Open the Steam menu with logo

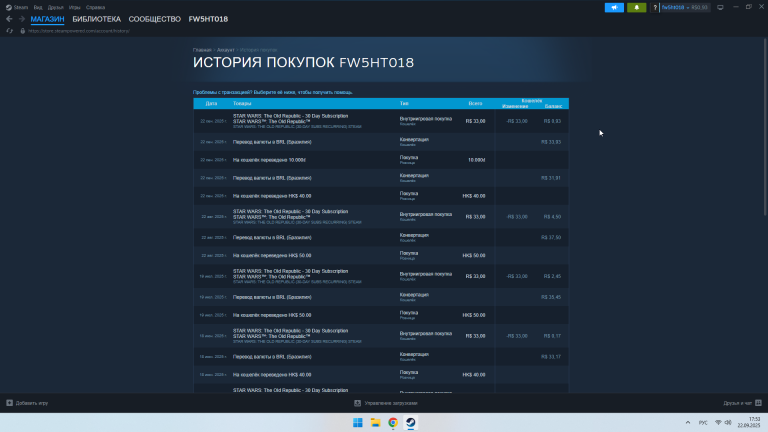17,7
